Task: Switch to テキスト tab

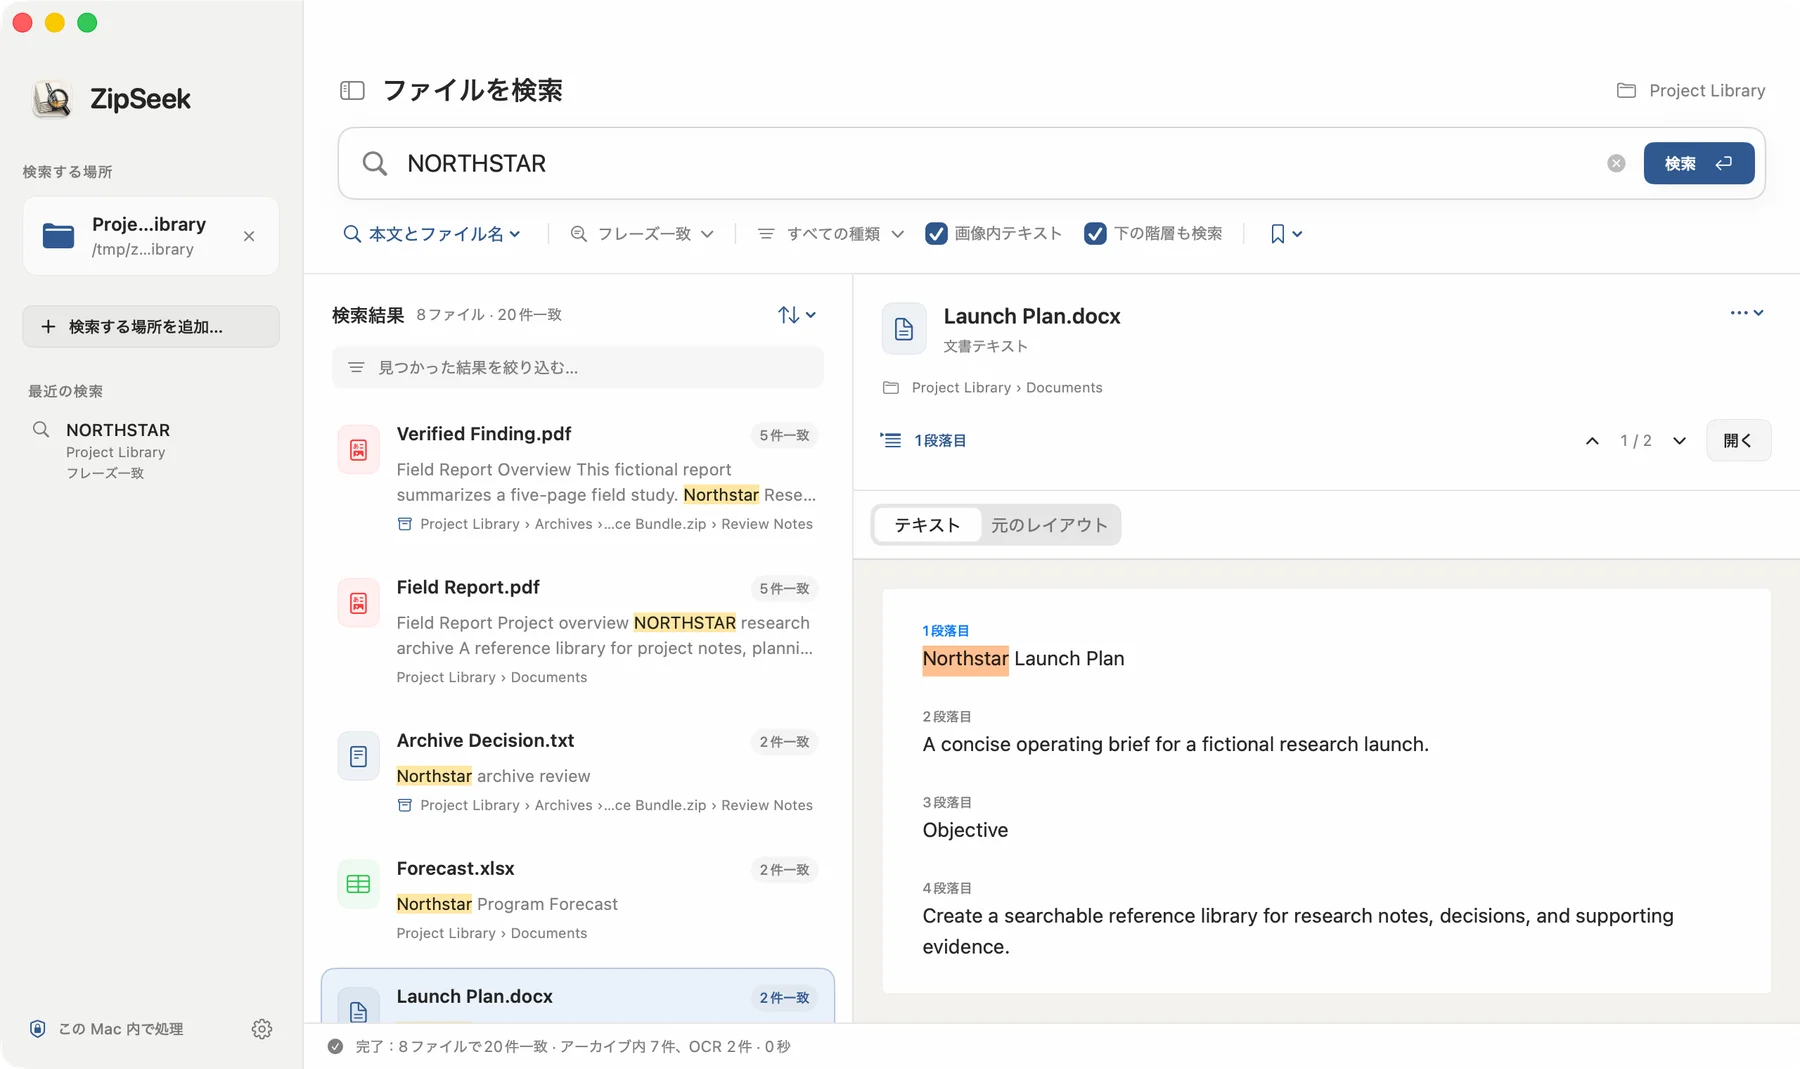Action: [x=927, y=525]
